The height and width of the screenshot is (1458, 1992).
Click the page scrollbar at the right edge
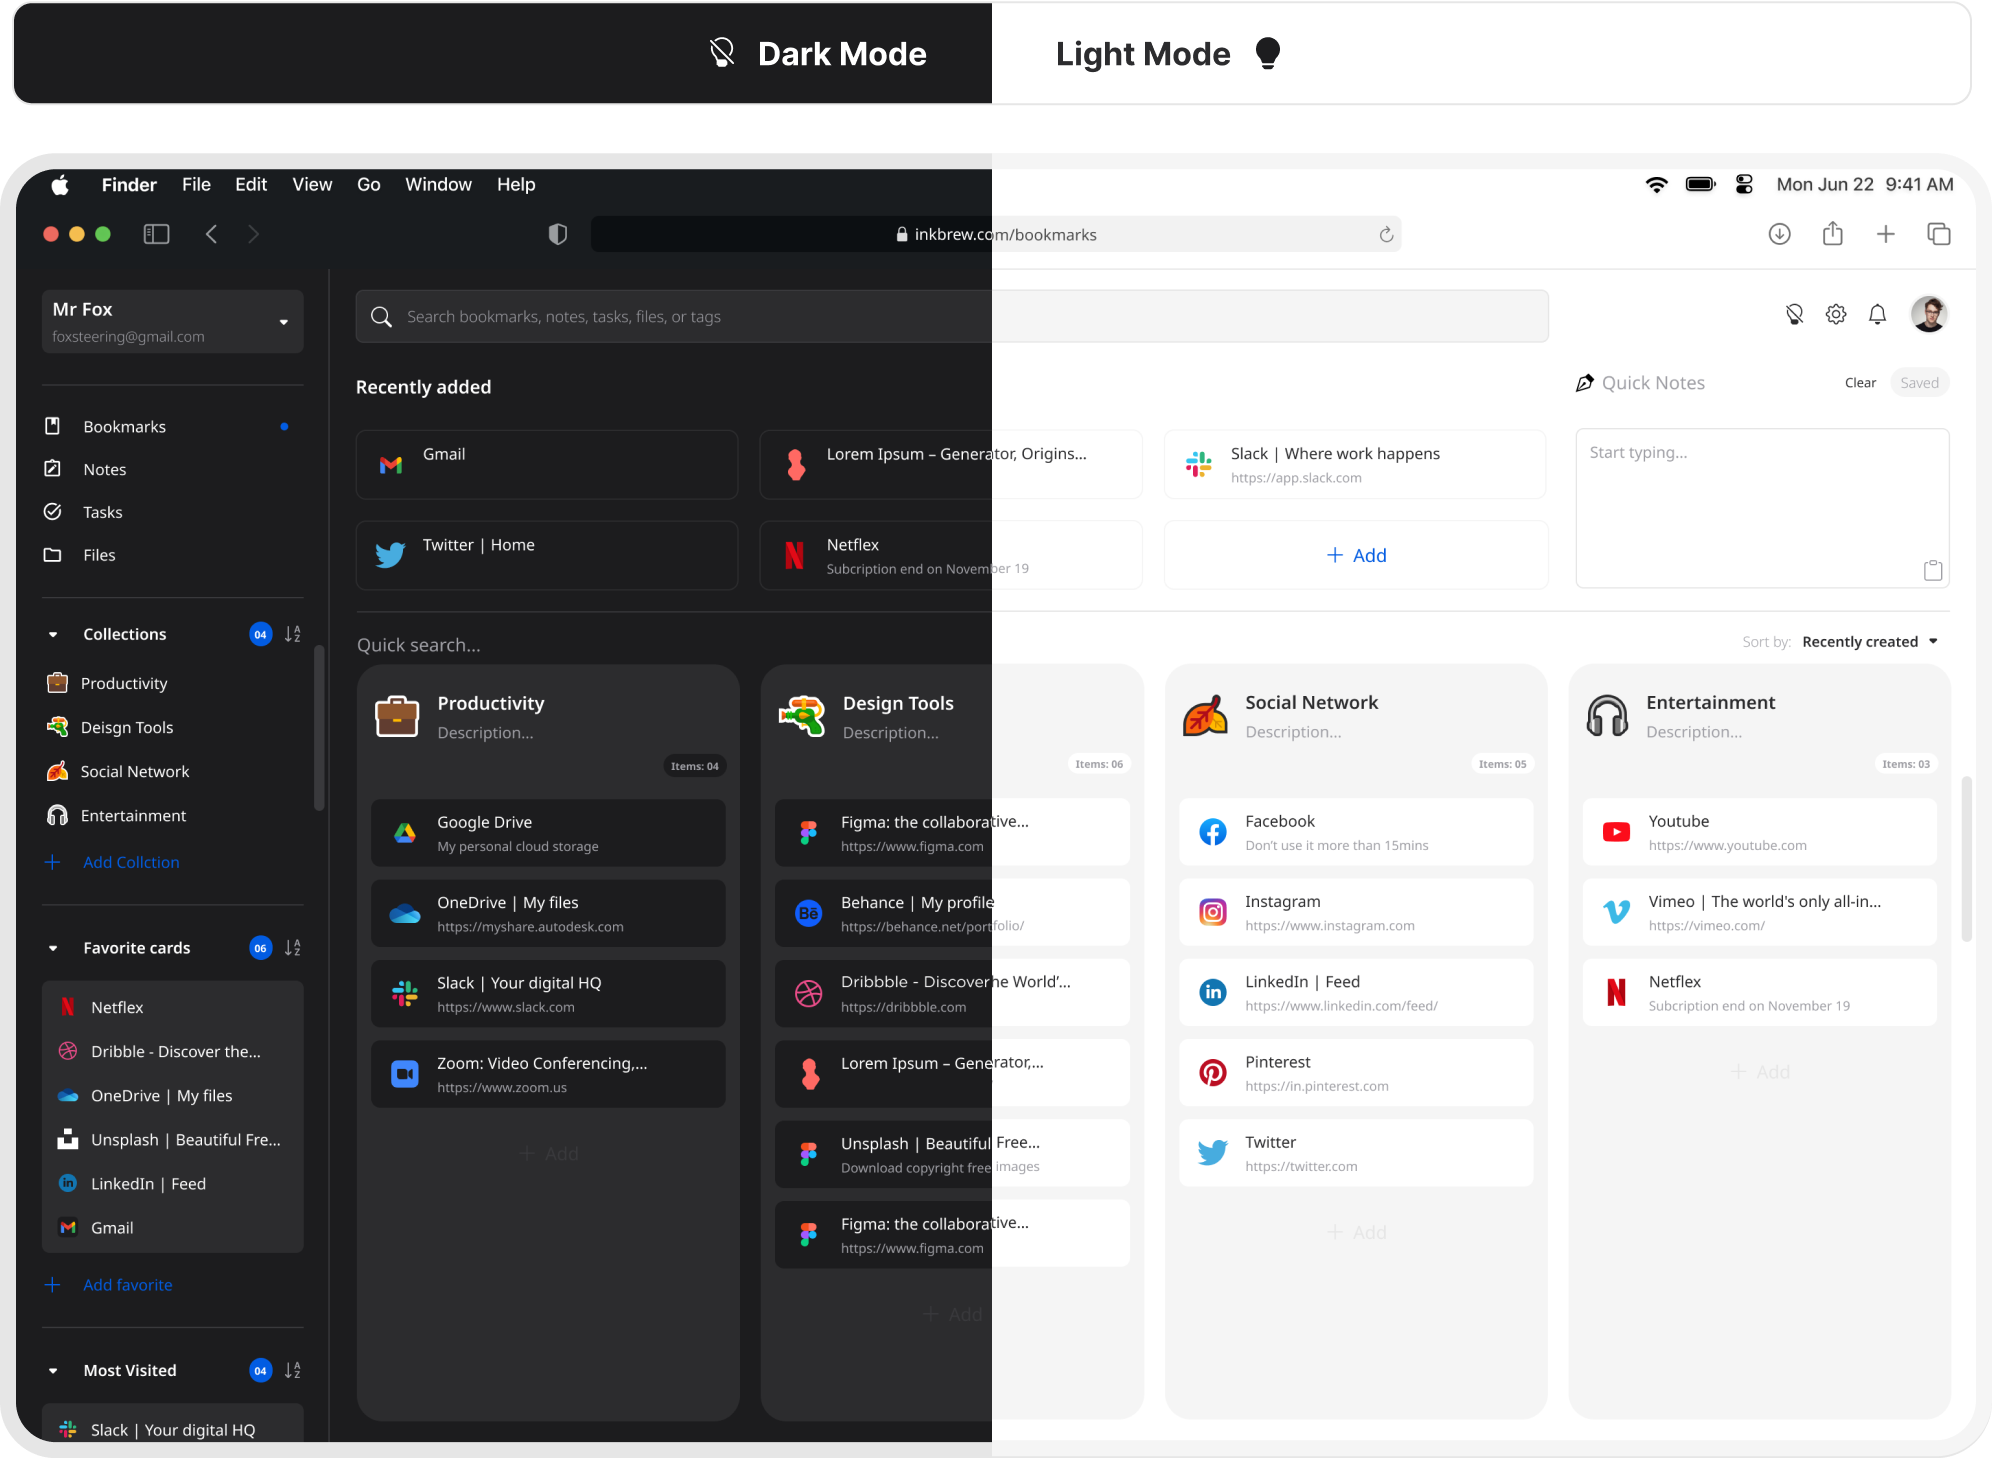pyautogui.click(x=1966, y=858)
